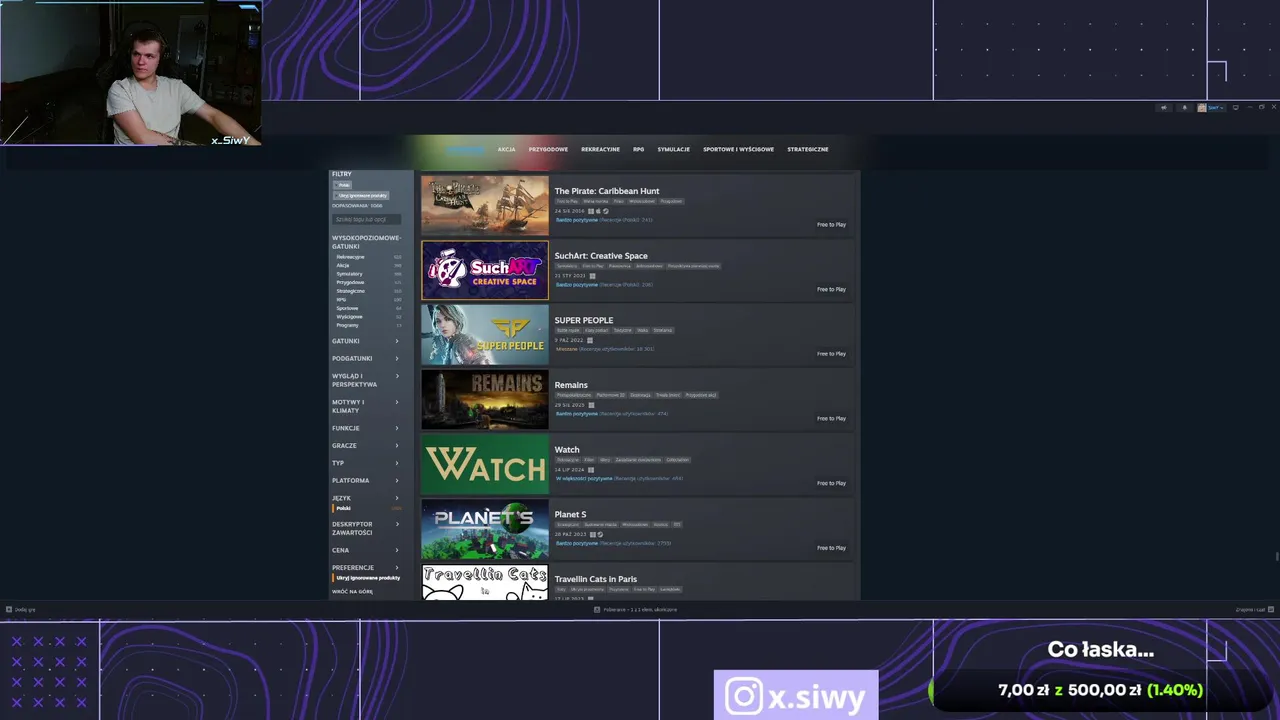Viewport: 1280px width, 720px height.
Task: Open the SuchArt: Creative Space thumbnail
Action: point(485,270)
